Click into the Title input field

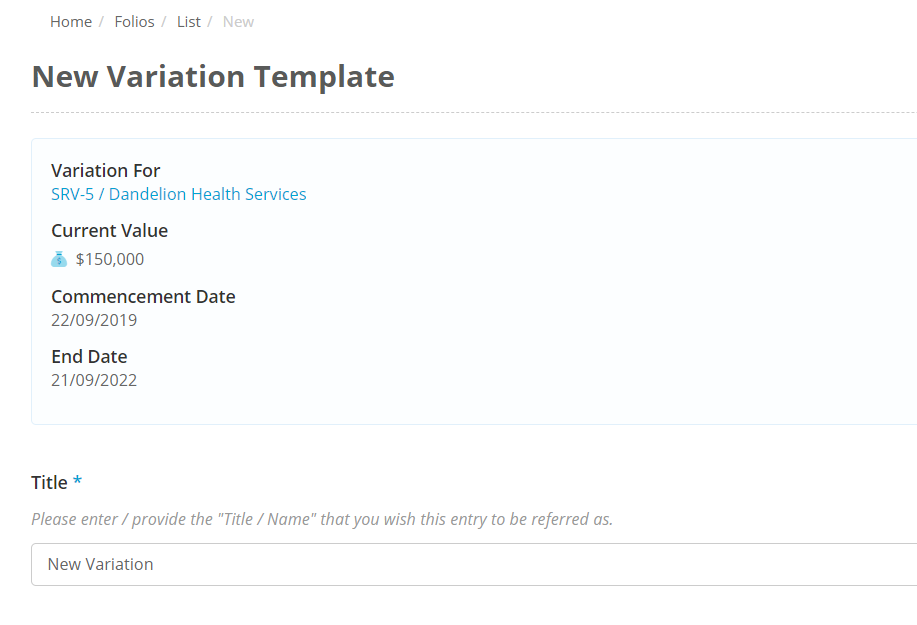[x=474, y=564]
